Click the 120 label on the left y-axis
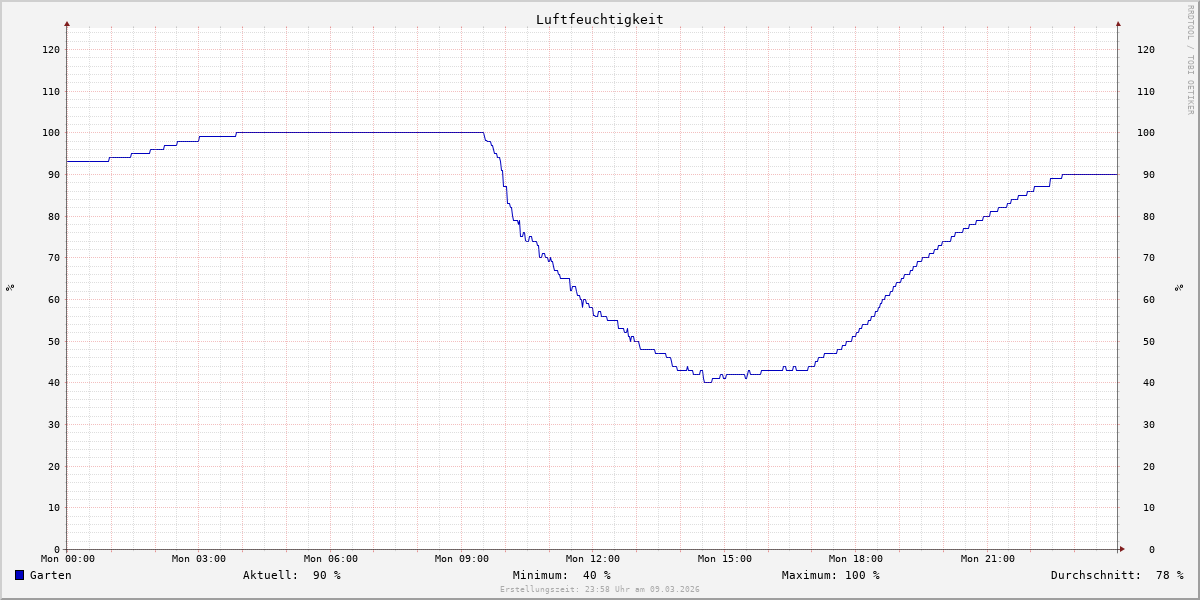This screenshot has width=1200, height=600. [50, 49]
